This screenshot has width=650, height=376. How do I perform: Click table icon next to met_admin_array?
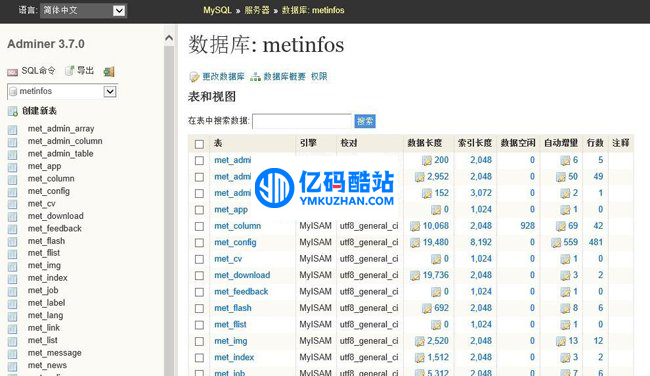coord(13,130)
